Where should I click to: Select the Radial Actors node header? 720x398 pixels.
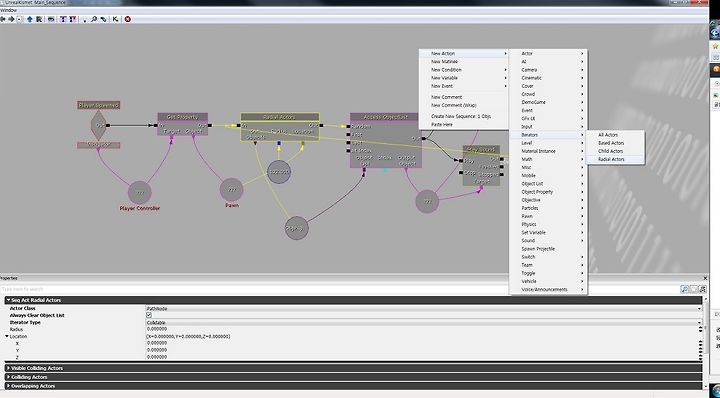point(280,117)
